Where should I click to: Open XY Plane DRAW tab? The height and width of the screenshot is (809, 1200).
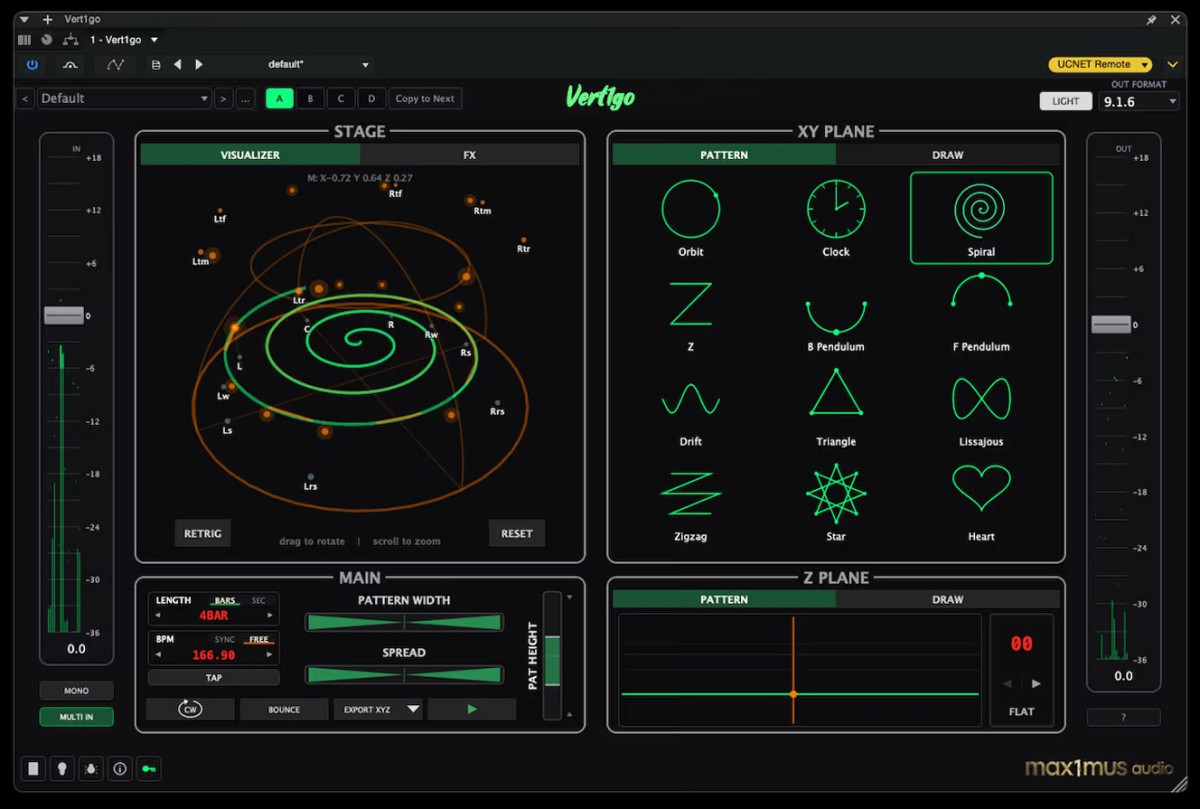[x=948, y=155]
